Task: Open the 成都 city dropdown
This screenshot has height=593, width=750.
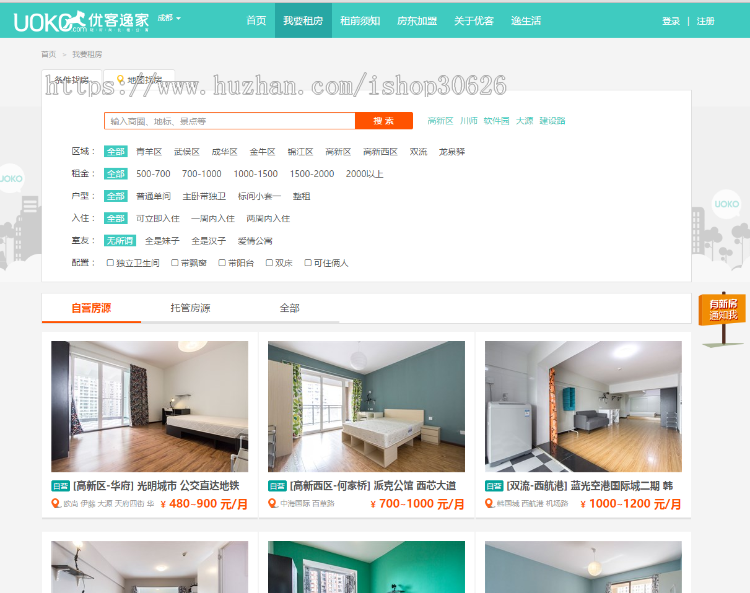Action: click(x=169, y=18)
